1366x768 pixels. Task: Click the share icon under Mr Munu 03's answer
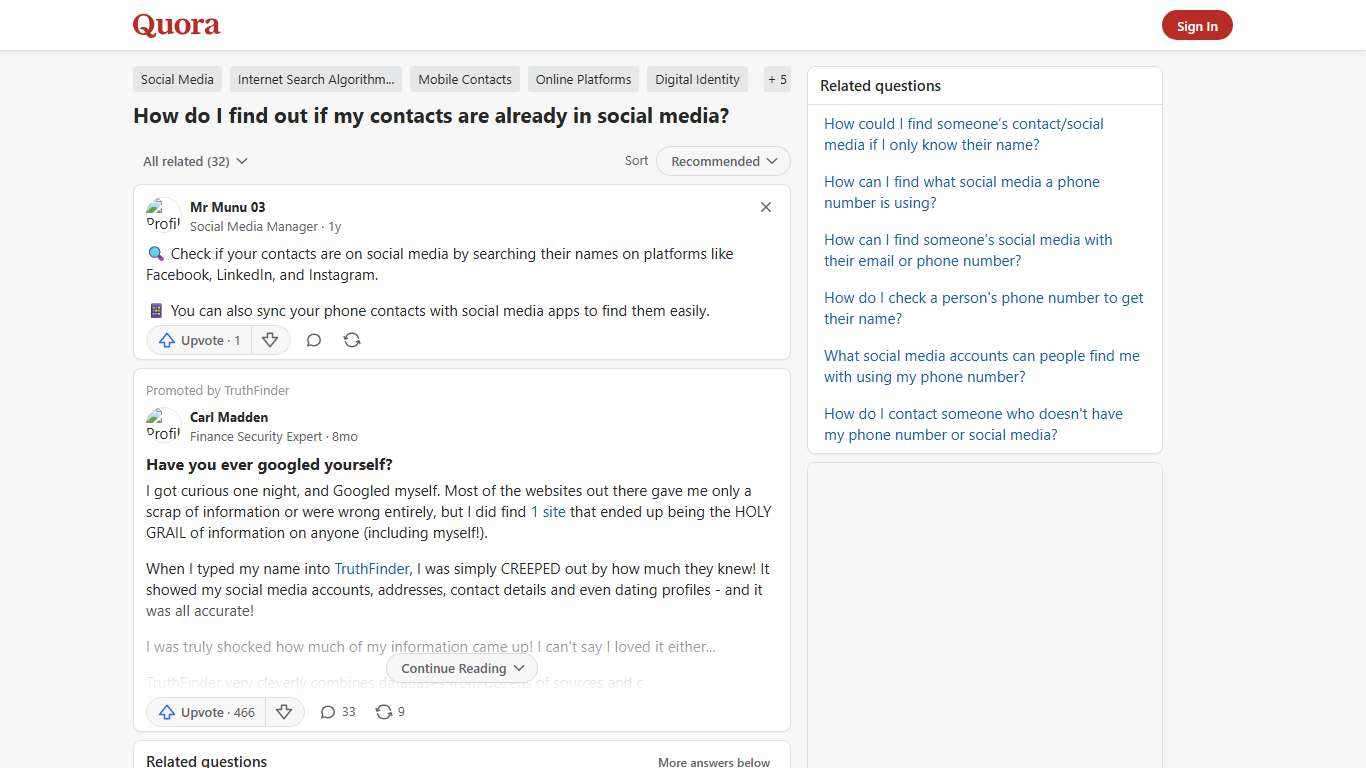pyautogui.click(x=352, y=340)
